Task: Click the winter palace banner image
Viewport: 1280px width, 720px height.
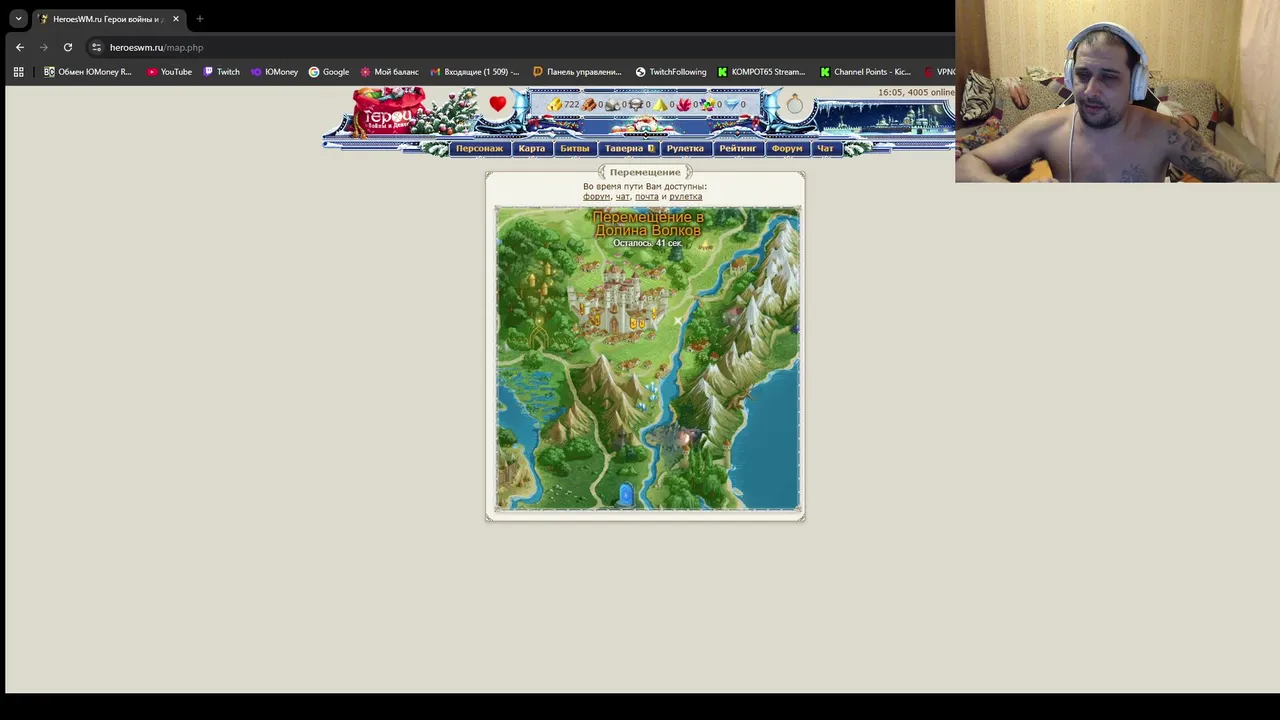Action: point(885,117)
